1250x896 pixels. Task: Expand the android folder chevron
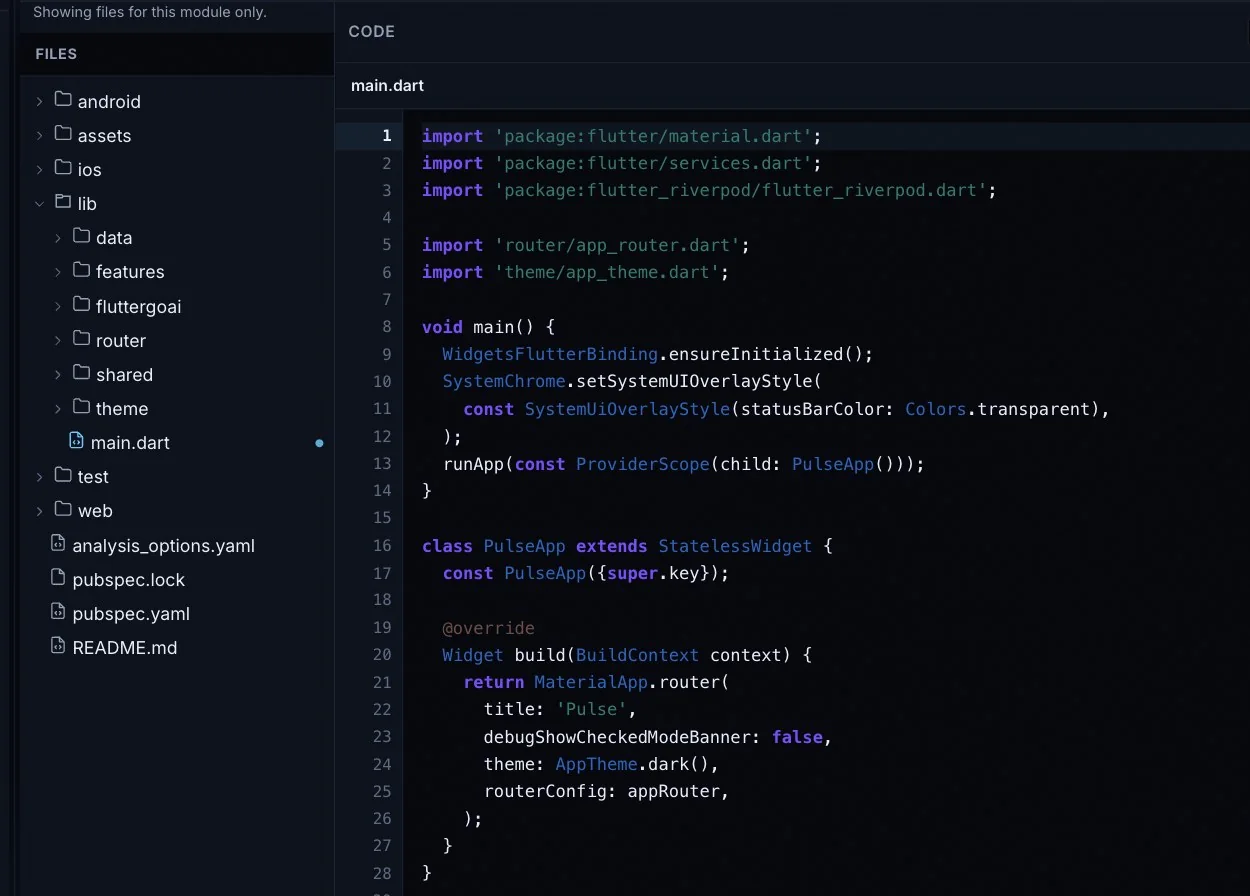[x=39, y=101]
